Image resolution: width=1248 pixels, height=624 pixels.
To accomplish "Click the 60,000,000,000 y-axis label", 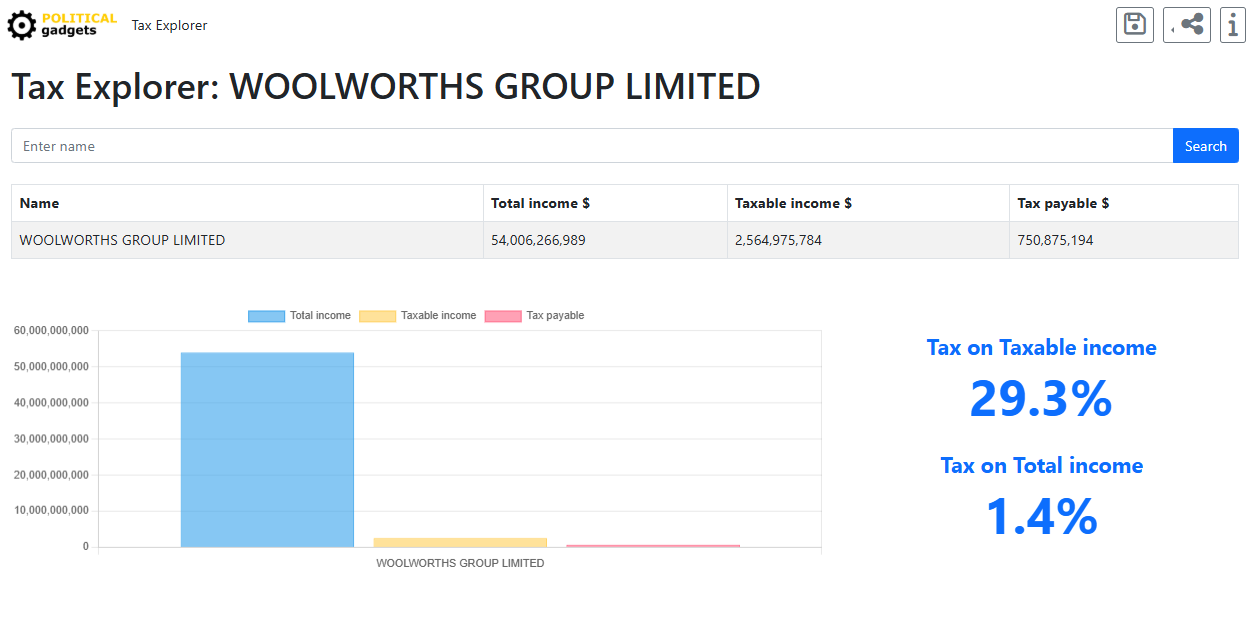I will 51,330.
